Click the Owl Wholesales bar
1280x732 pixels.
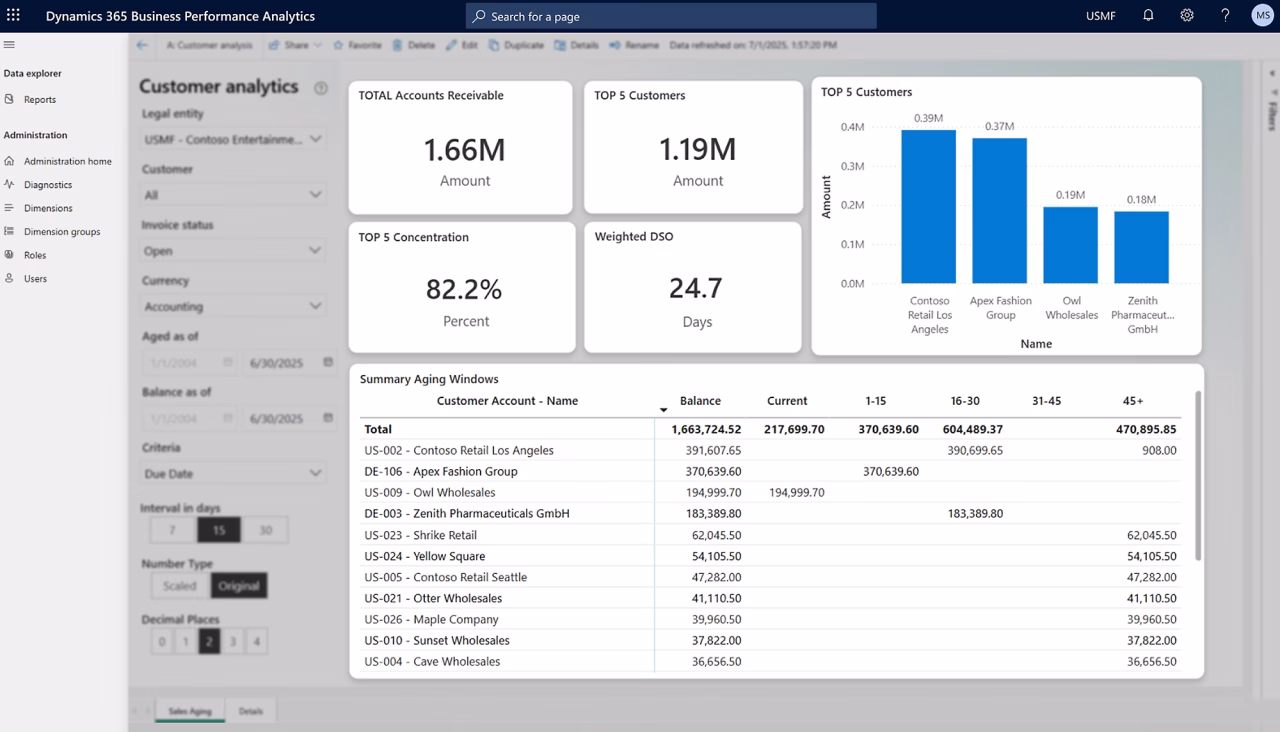(x=1071, y=245)
